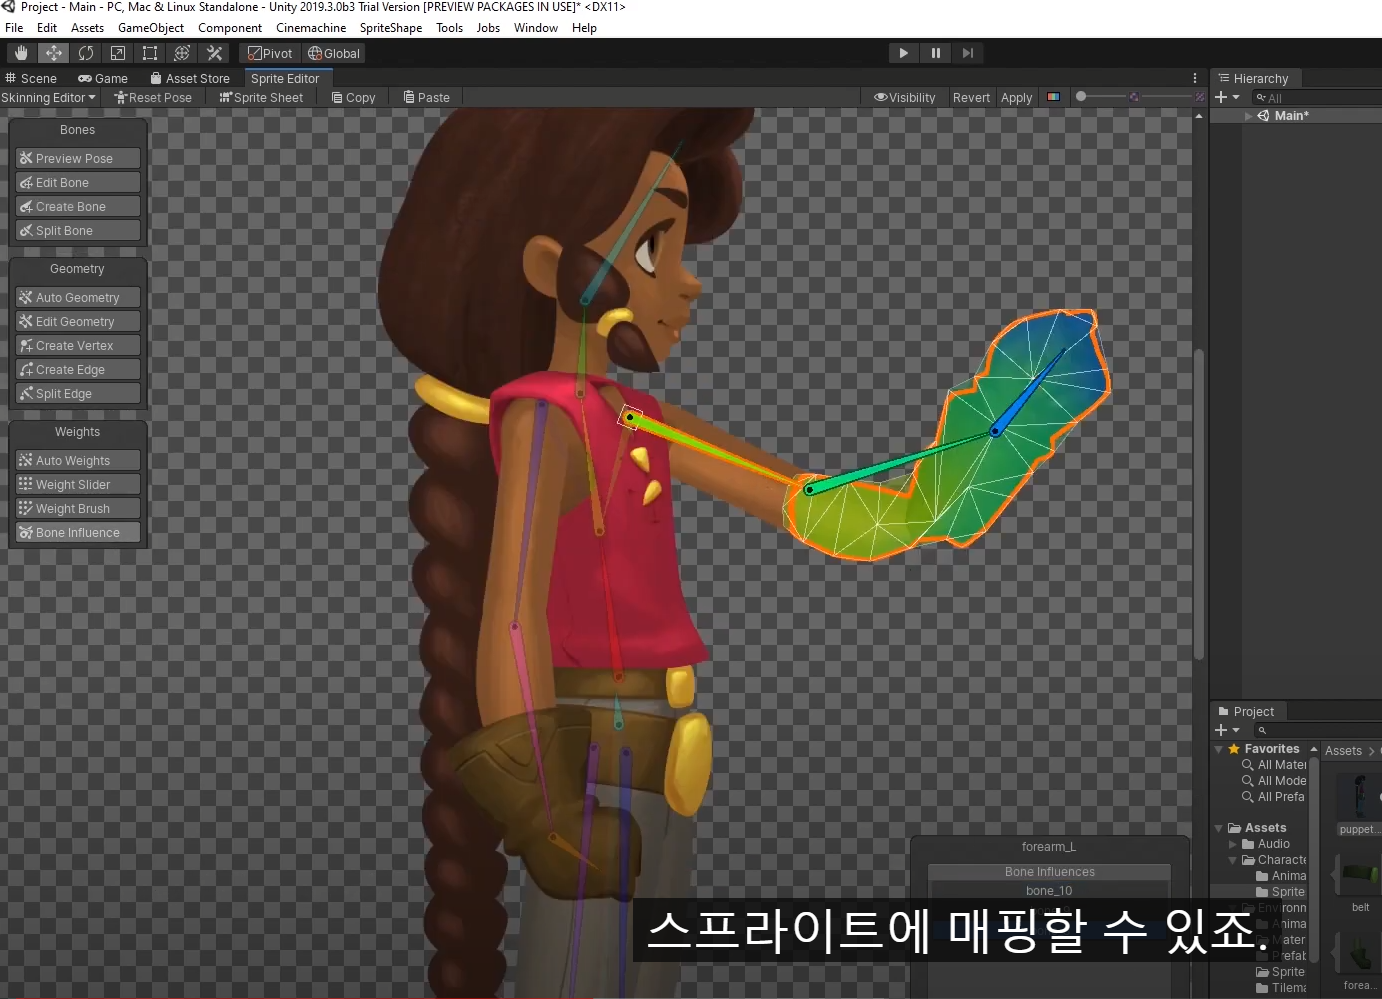
Task: Open the Cinemachine menu
Action: pyautogui.click(x=311, y=28)
